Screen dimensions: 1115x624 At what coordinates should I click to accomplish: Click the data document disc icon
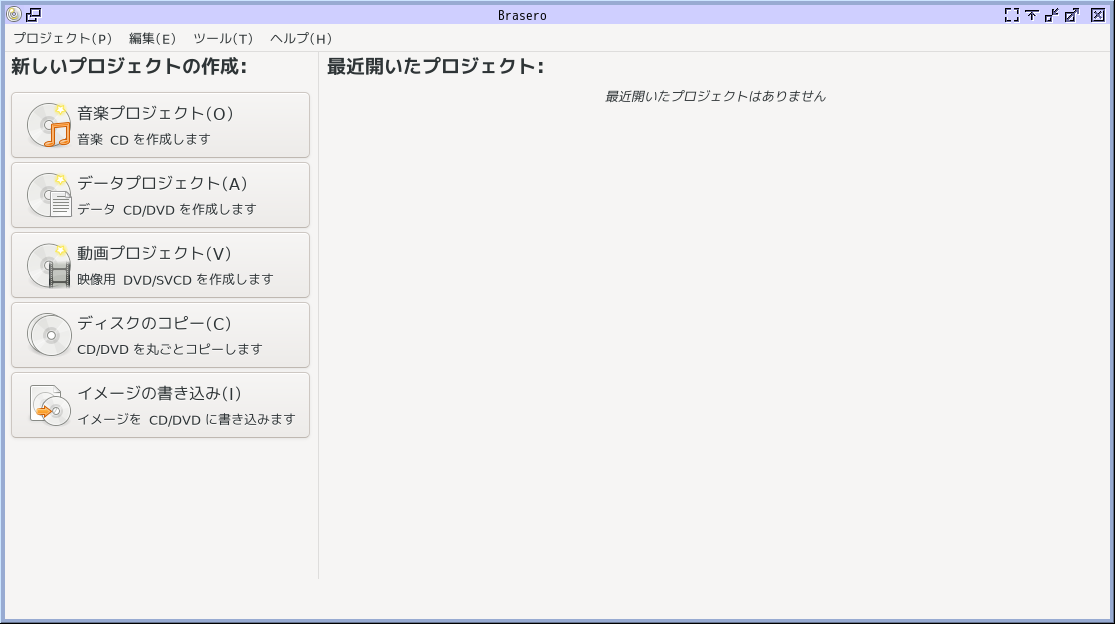pyautogui.click(x=49, y=195)
